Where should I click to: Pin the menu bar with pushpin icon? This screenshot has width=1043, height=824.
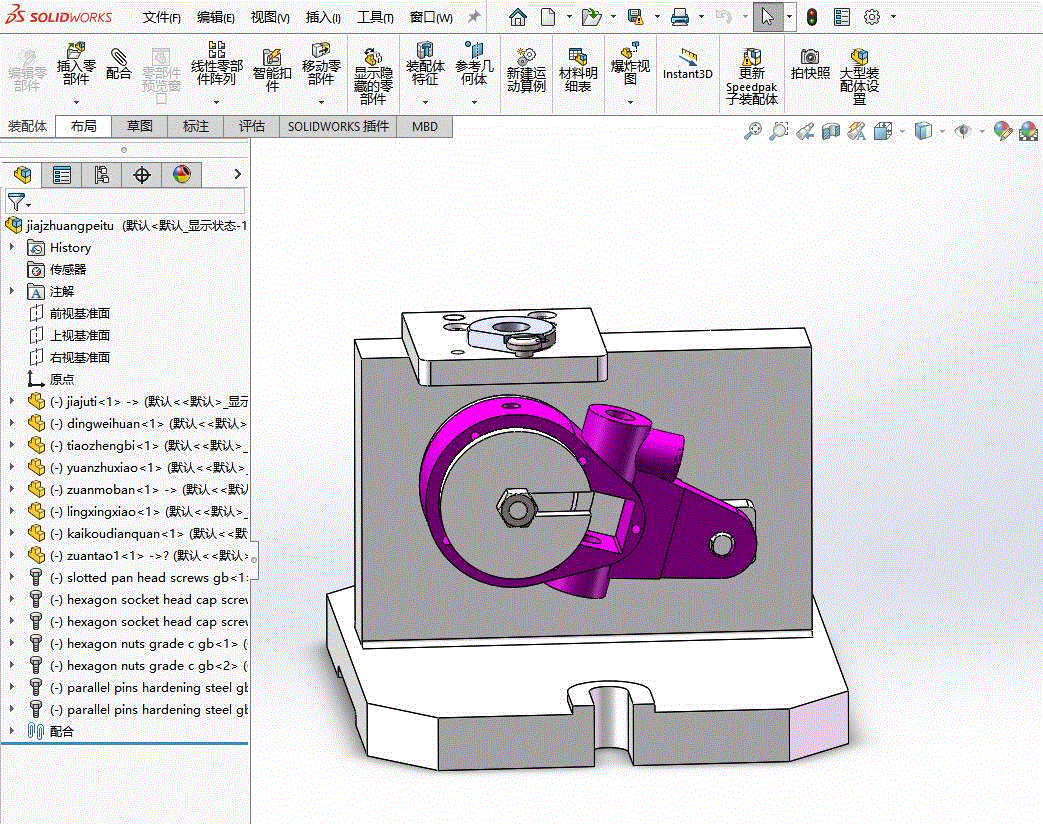point(474,17)
